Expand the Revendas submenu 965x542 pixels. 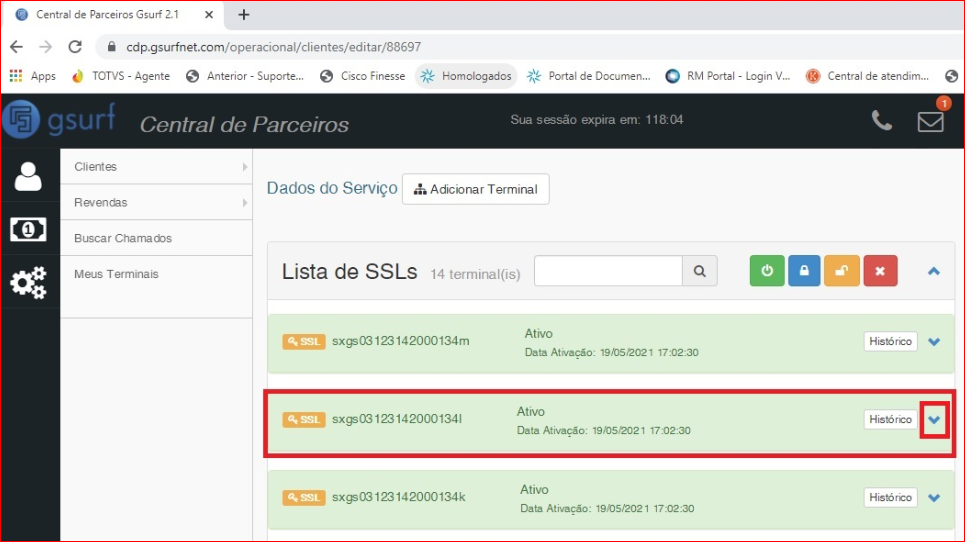tap(156, 202)
